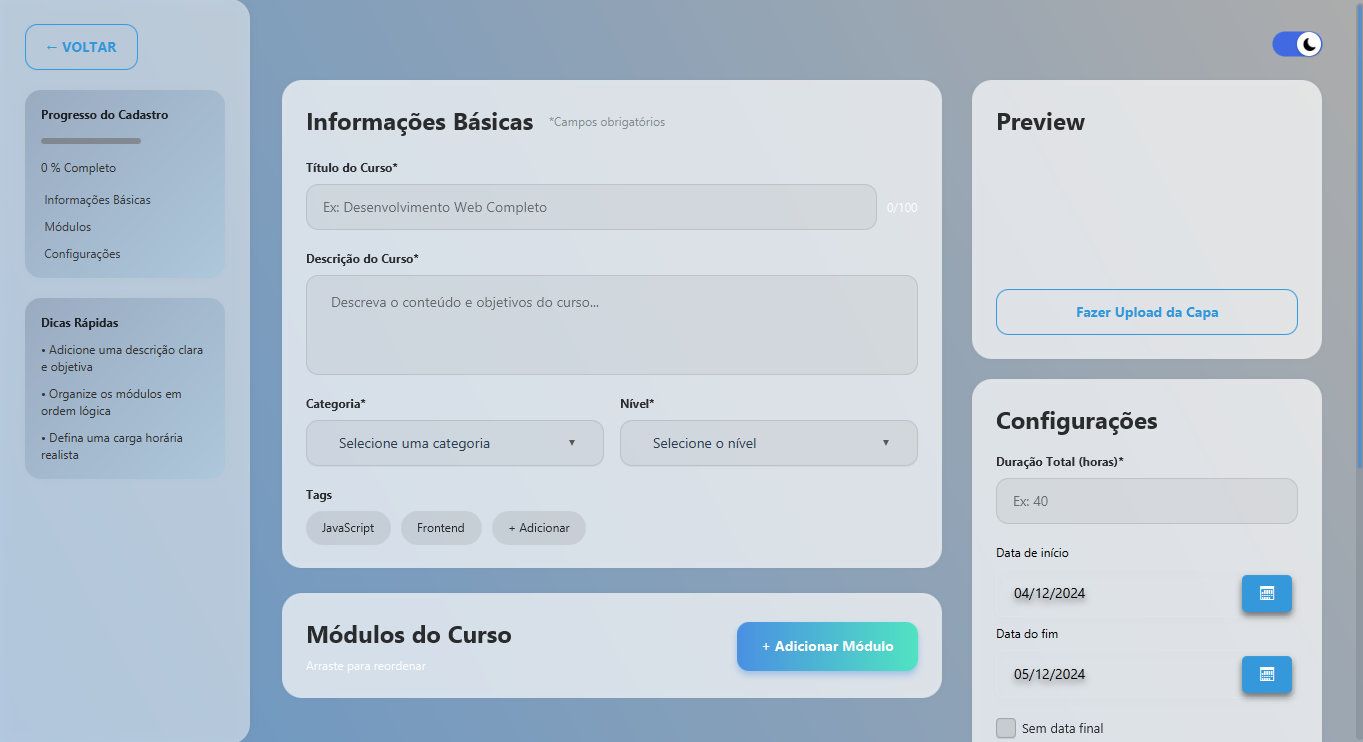This screenshot has width=1363, height=742.
Task: Click the Arraste para reordenar hint
Action: pyautogui.click(x=366, y=666)
